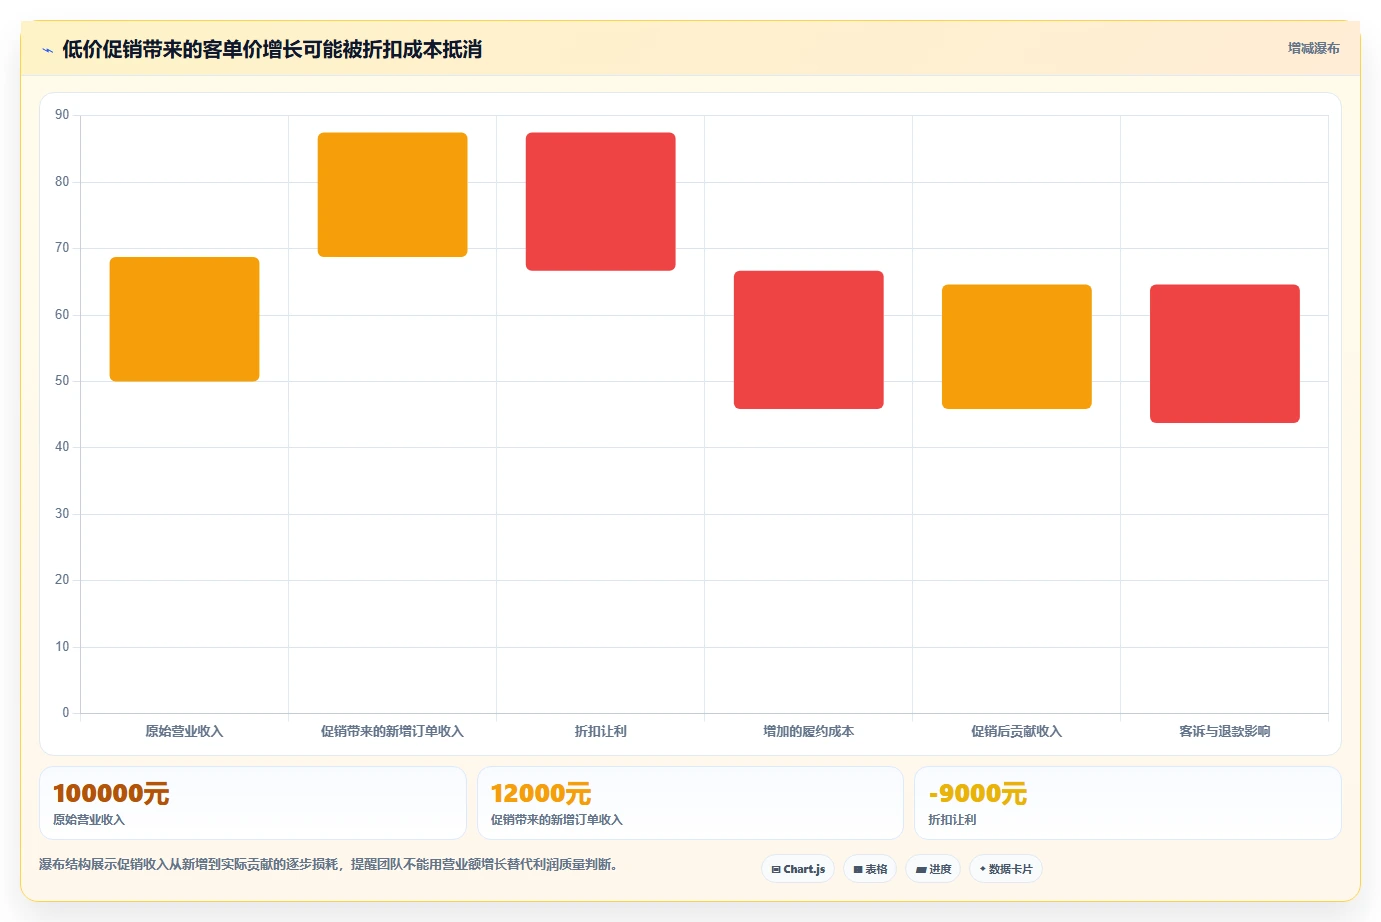1381x922 pixels.
Task: Click the 100000元 value in the first card
Action: (x=111, y=794)
